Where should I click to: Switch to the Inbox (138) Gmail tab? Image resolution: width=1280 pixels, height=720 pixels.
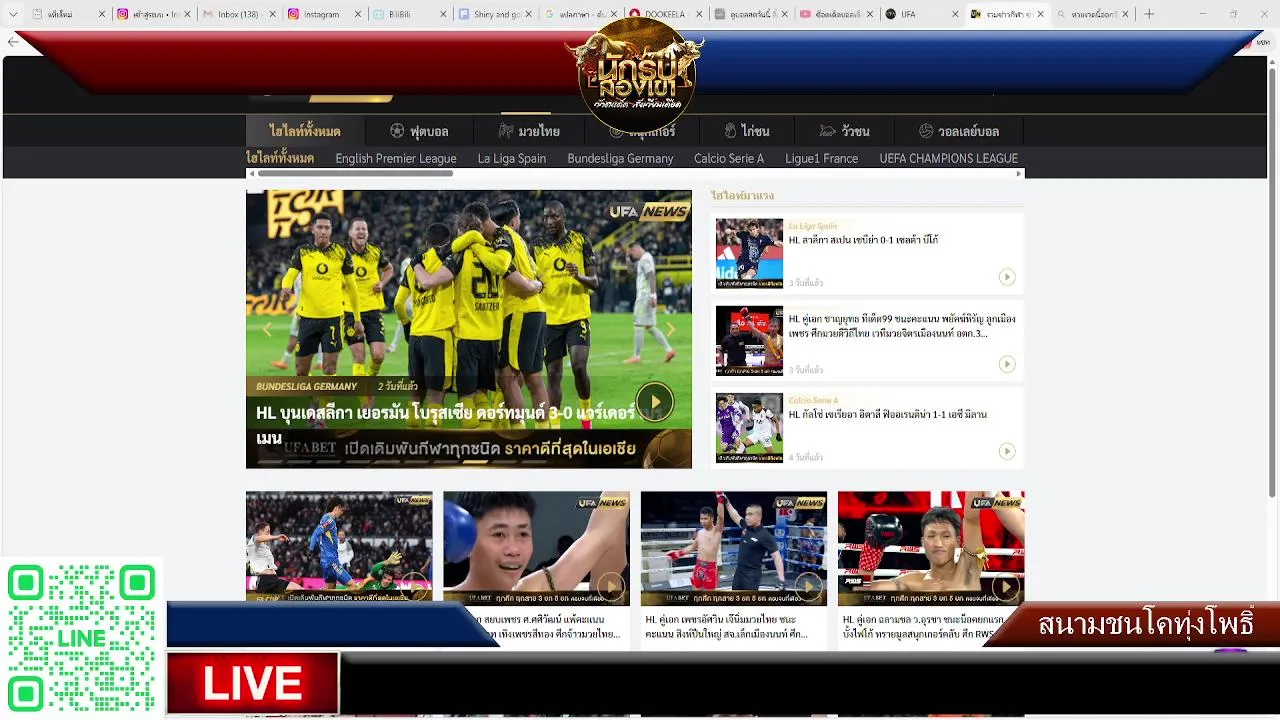(x=238, y=14)
